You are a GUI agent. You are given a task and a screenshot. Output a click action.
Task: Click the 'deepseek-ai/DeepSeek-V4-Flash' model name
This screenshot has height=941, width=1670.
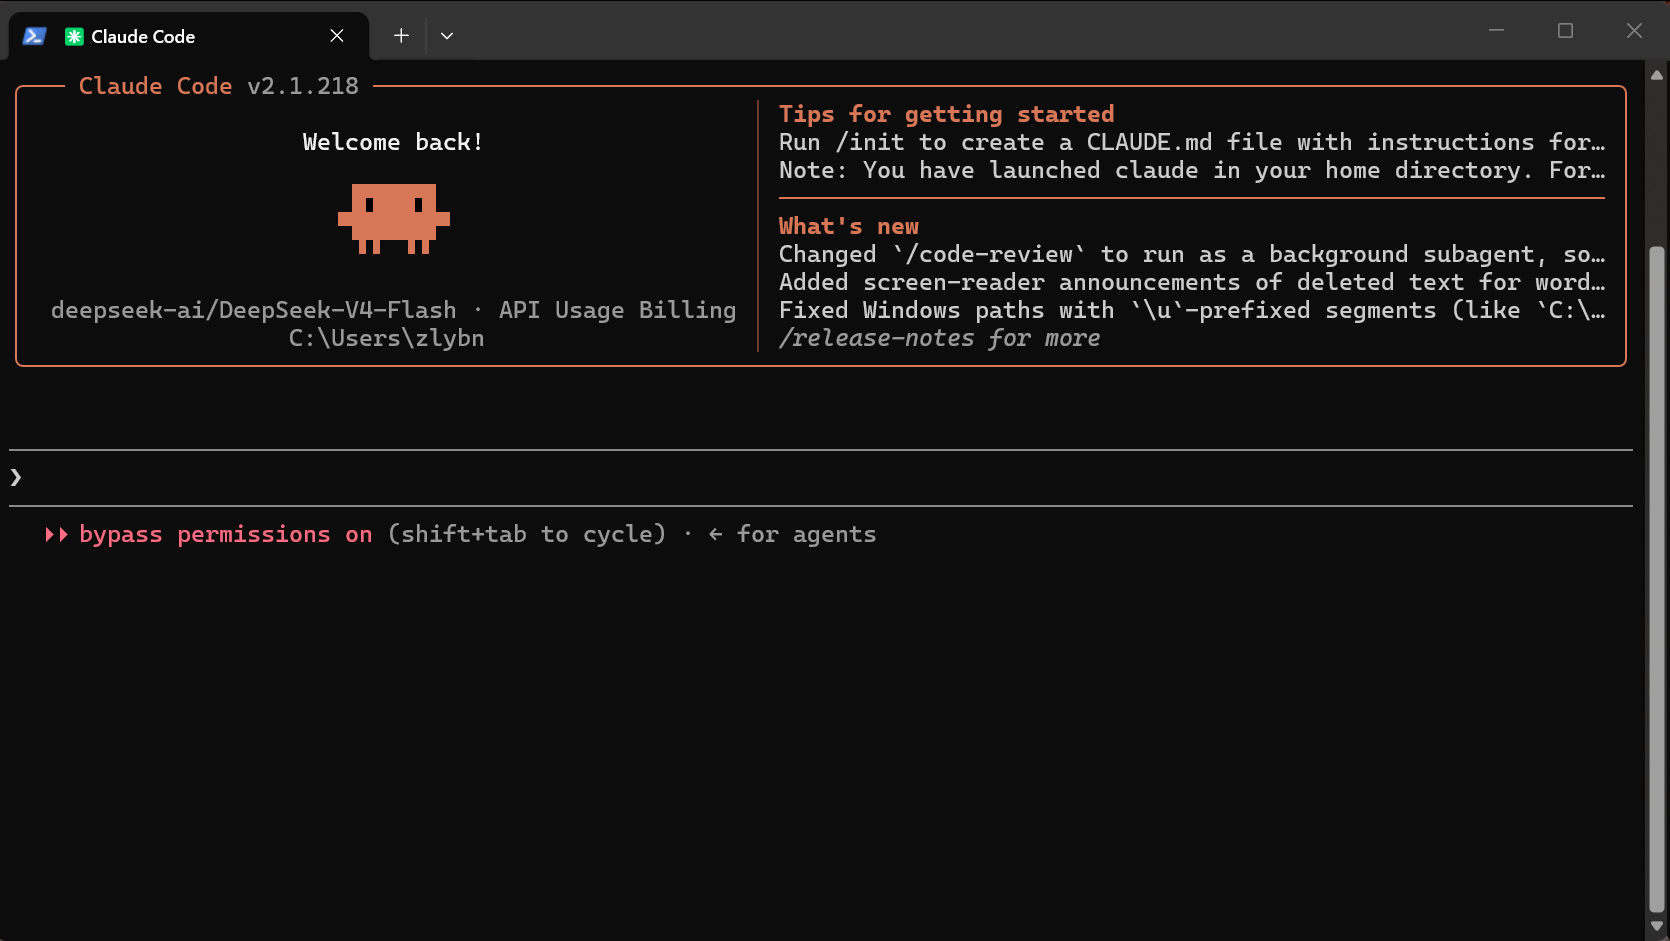point(254,310)
